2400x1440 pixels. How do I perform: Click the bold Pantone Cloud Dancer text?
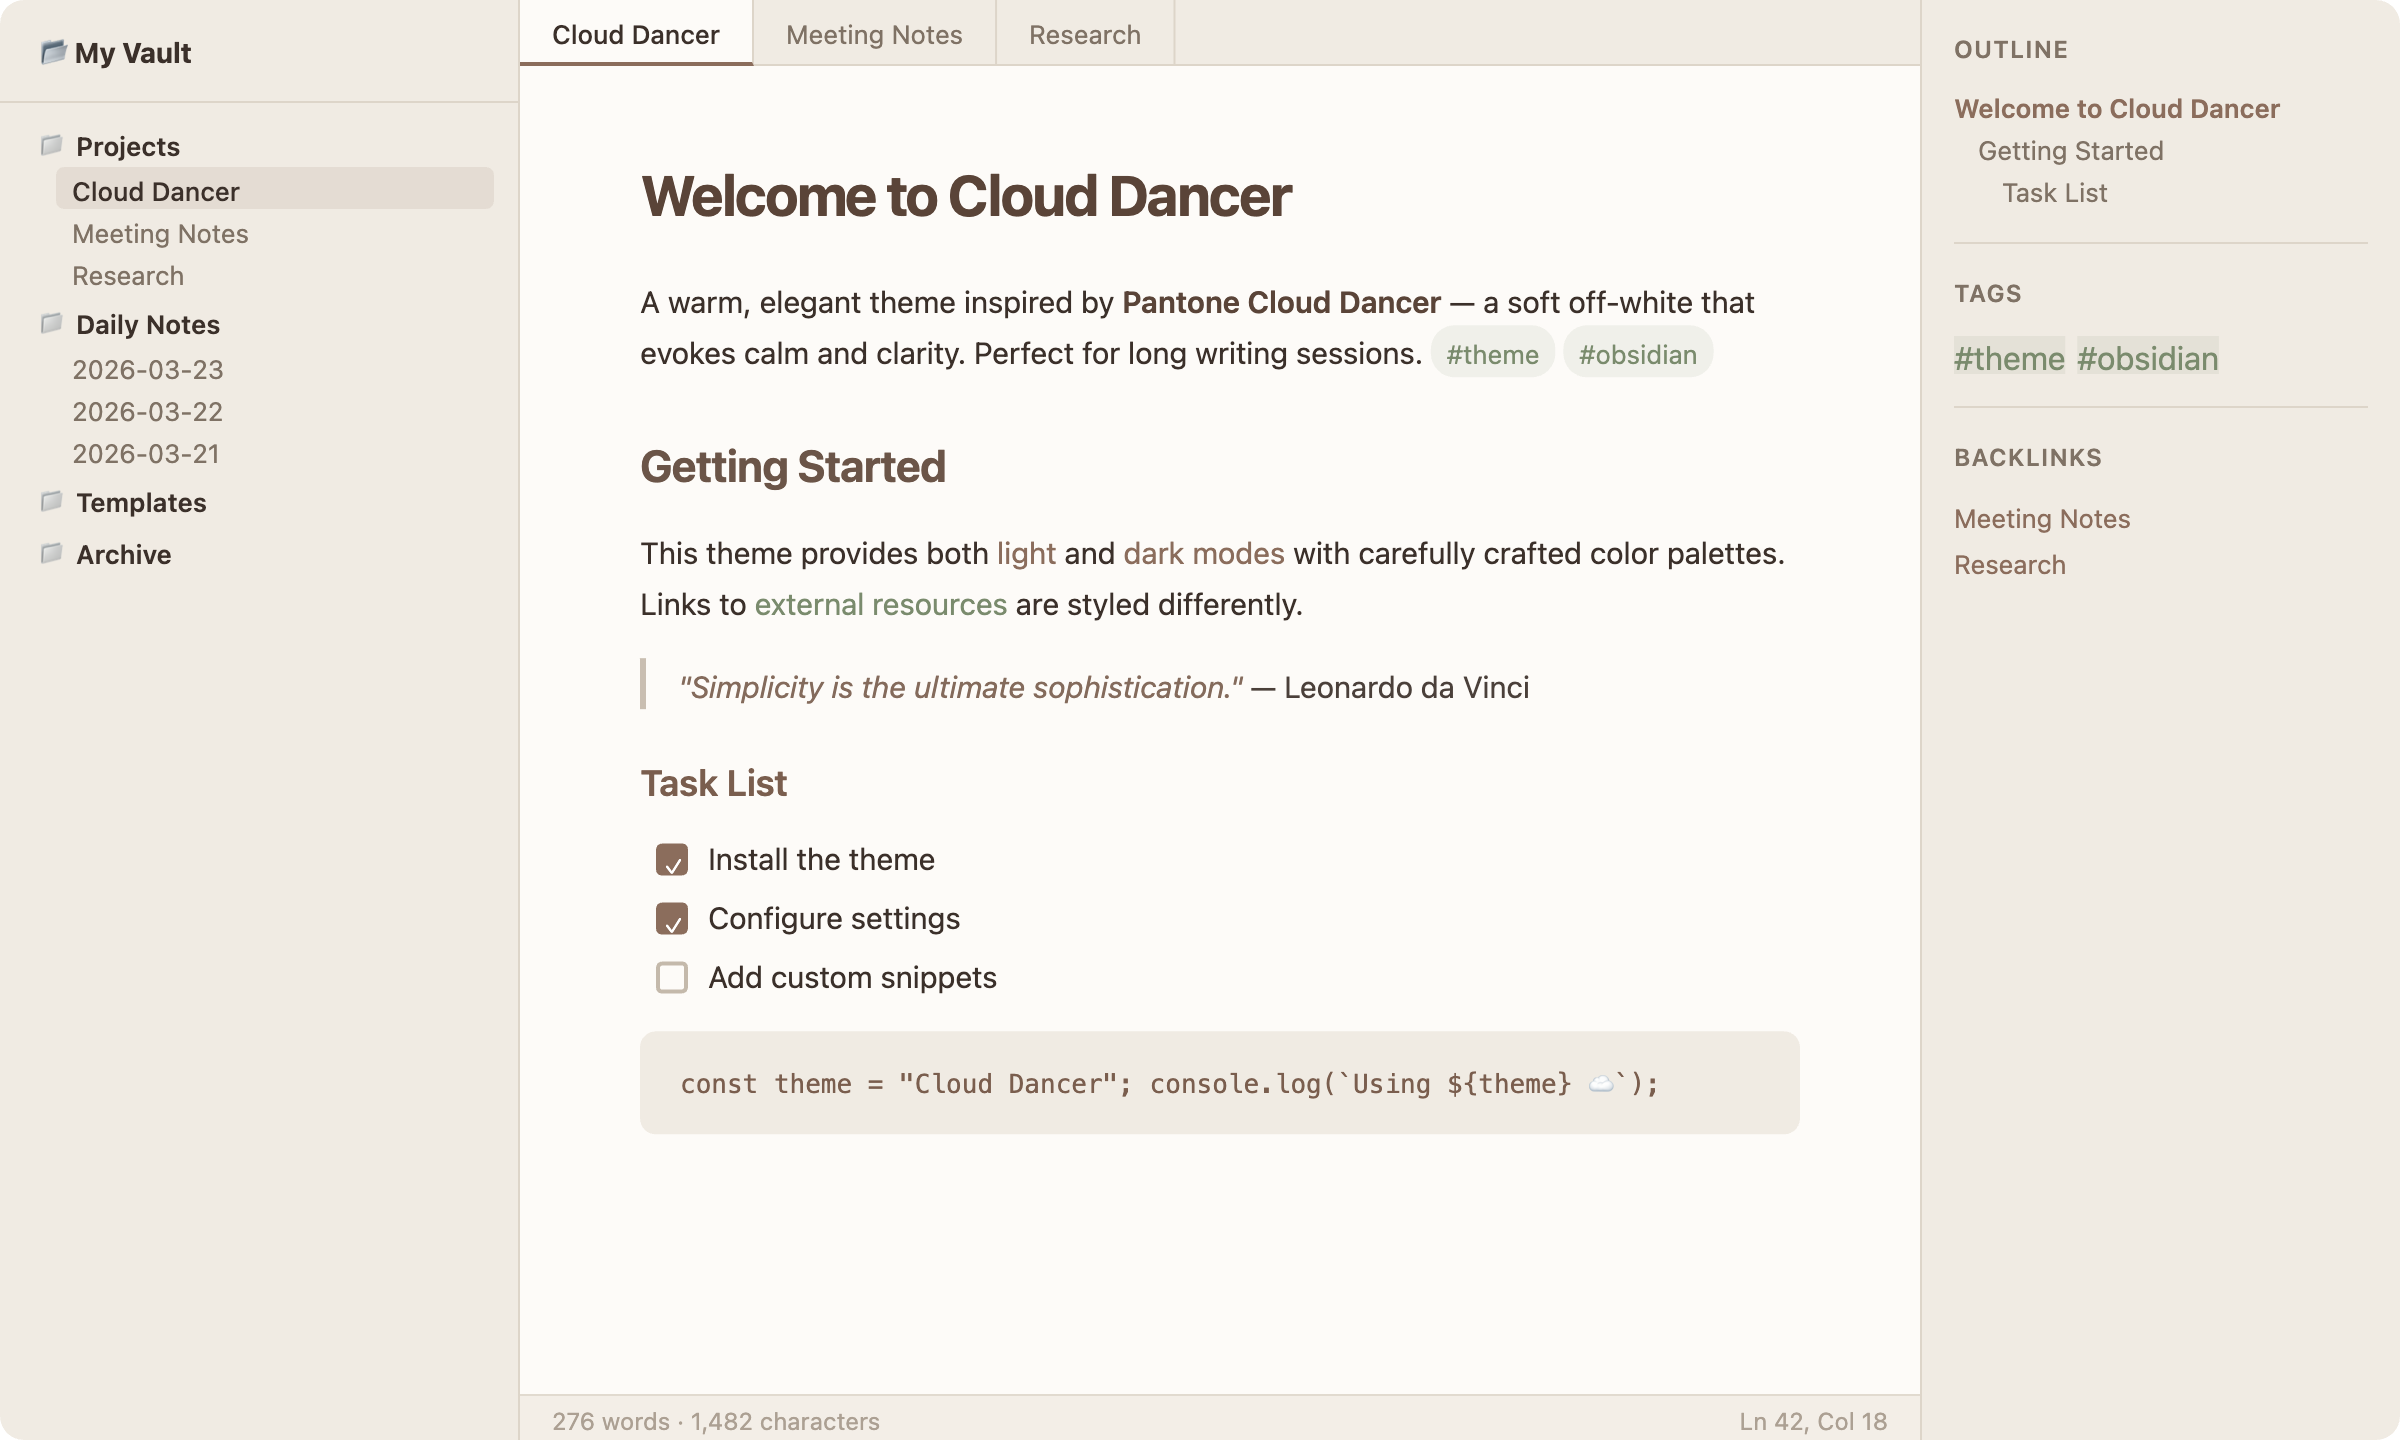(1281, 302)
